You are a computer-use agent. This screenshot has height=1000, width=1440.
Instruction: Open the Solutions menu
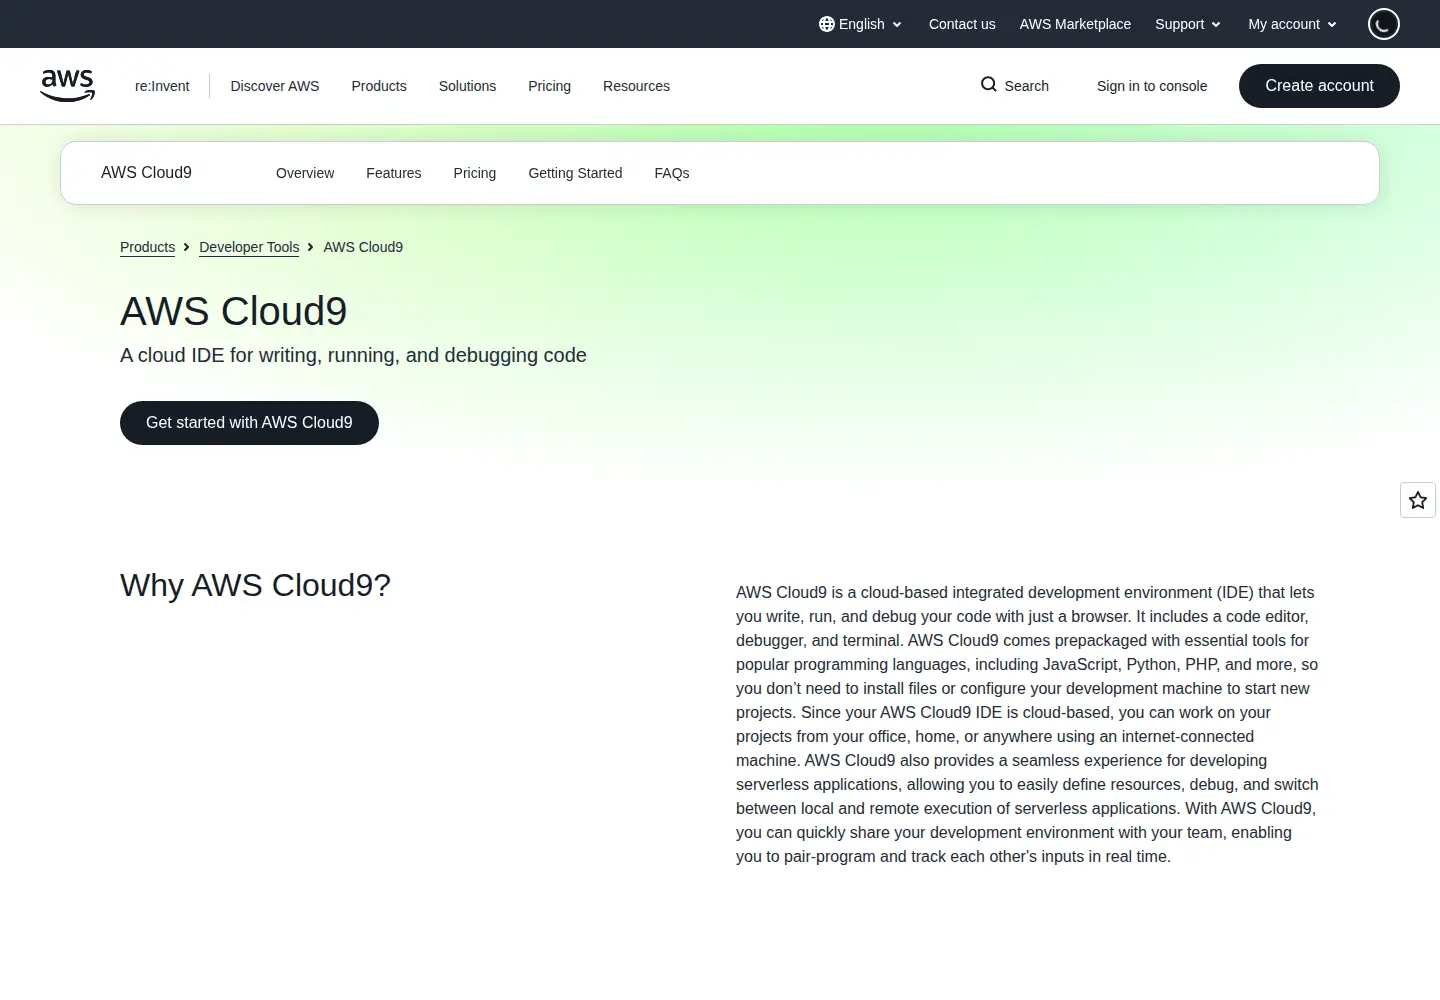467,86
